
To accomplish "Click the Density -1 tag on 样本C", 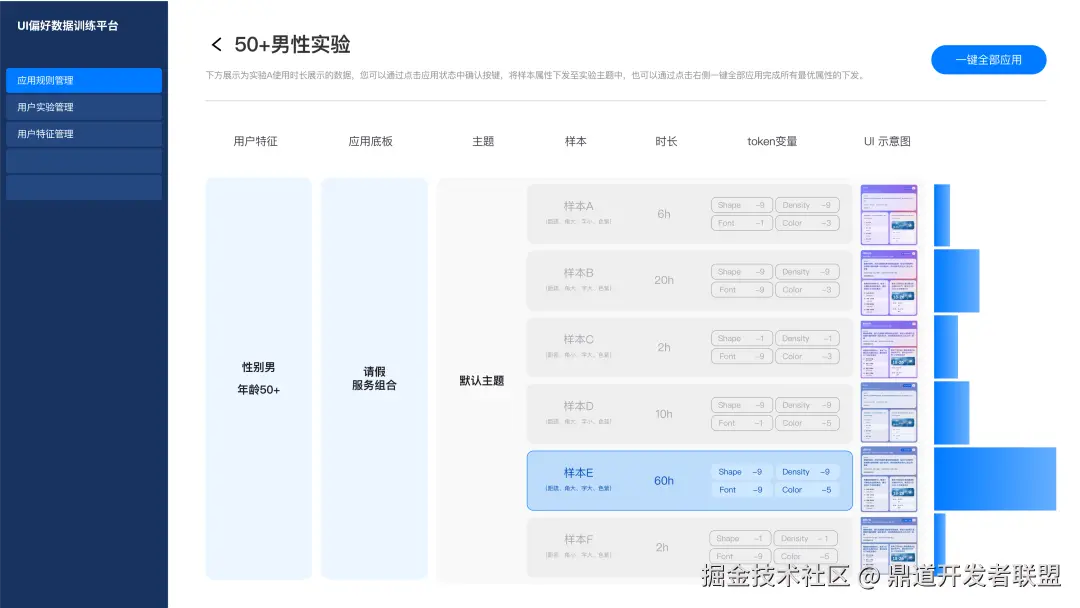I will (808, 337).
